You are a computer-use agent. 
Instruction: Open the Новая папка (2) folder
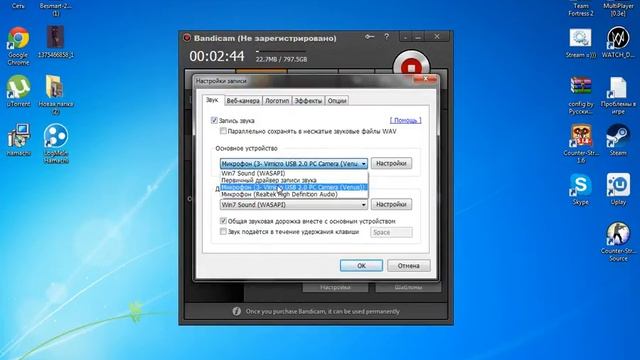56,94
